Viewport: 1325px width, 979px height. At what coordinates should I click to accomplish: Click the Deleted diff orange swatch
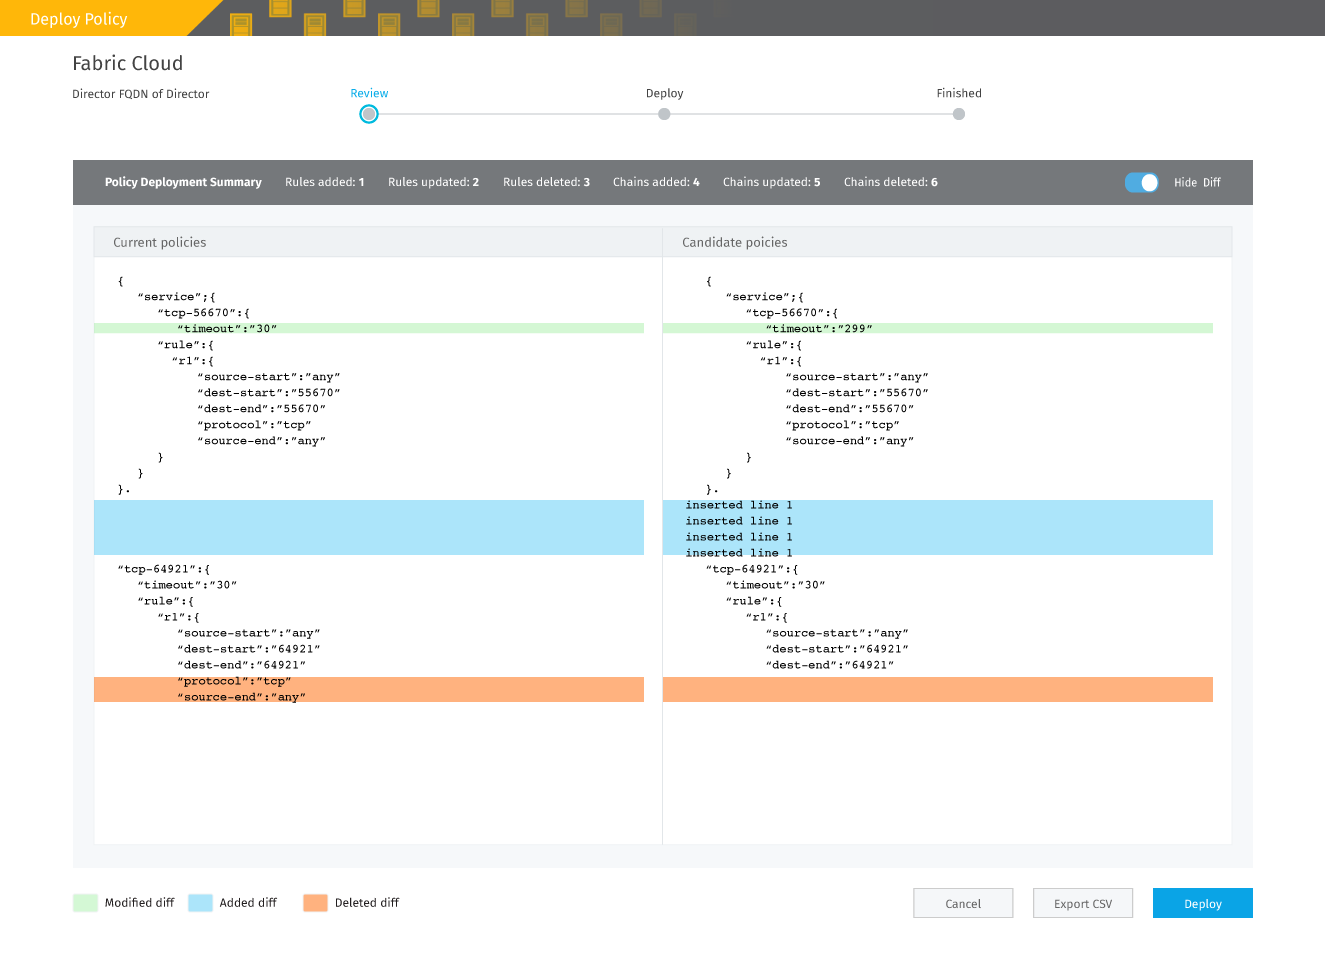tap(315, 903)
